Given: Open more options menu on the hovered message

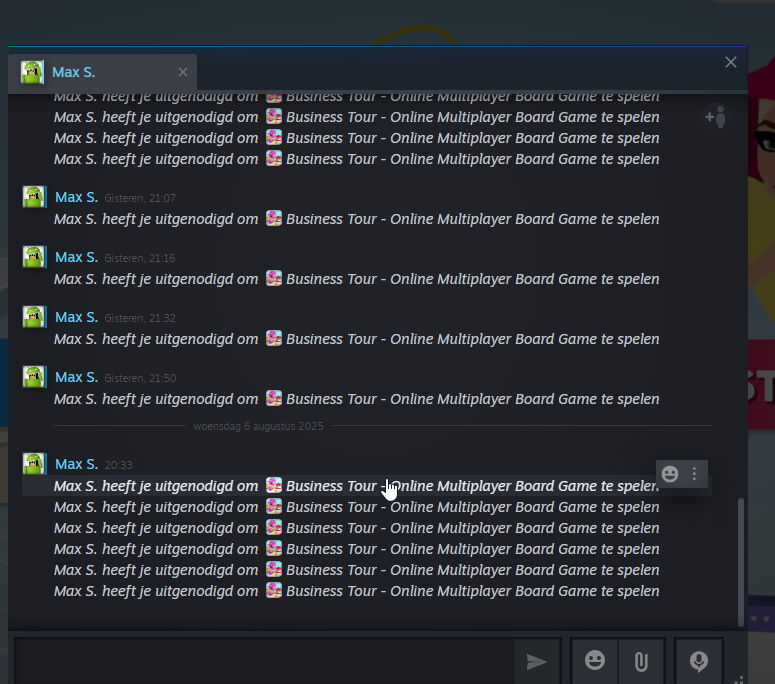Looking at the screenshot, I should click(695, 473).
